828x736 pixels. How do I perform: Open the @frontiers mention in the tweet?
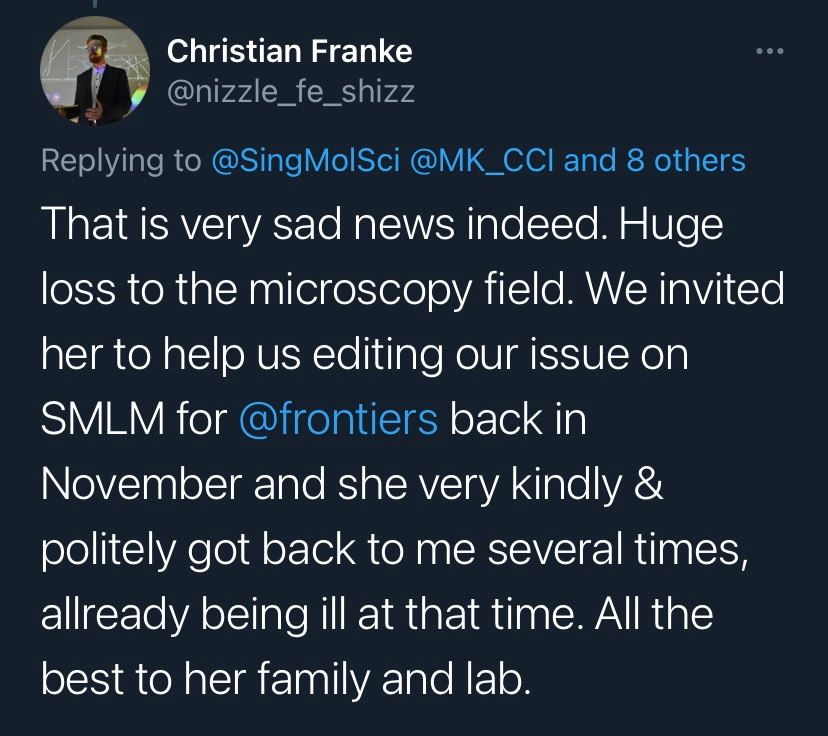click(x=339, y=420)
